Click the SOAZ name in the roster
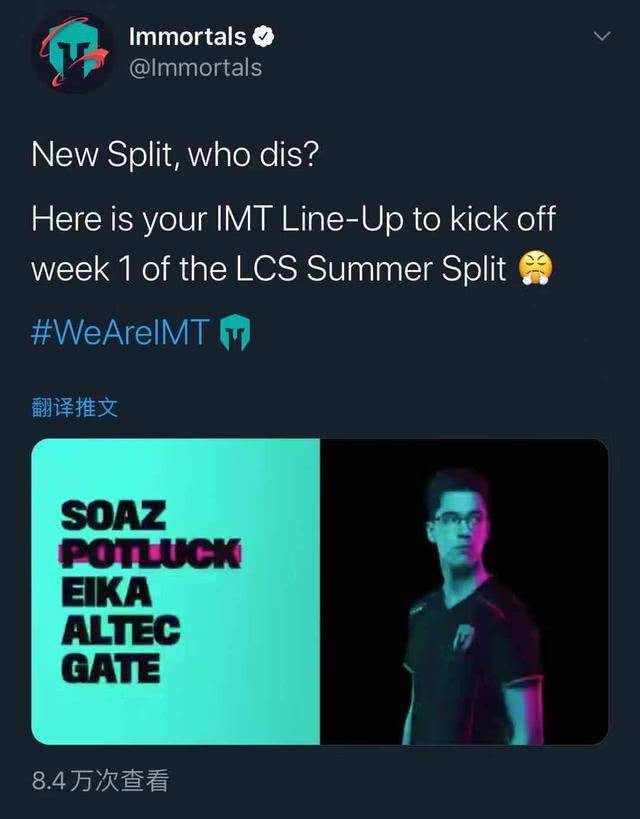 [113, 517]
